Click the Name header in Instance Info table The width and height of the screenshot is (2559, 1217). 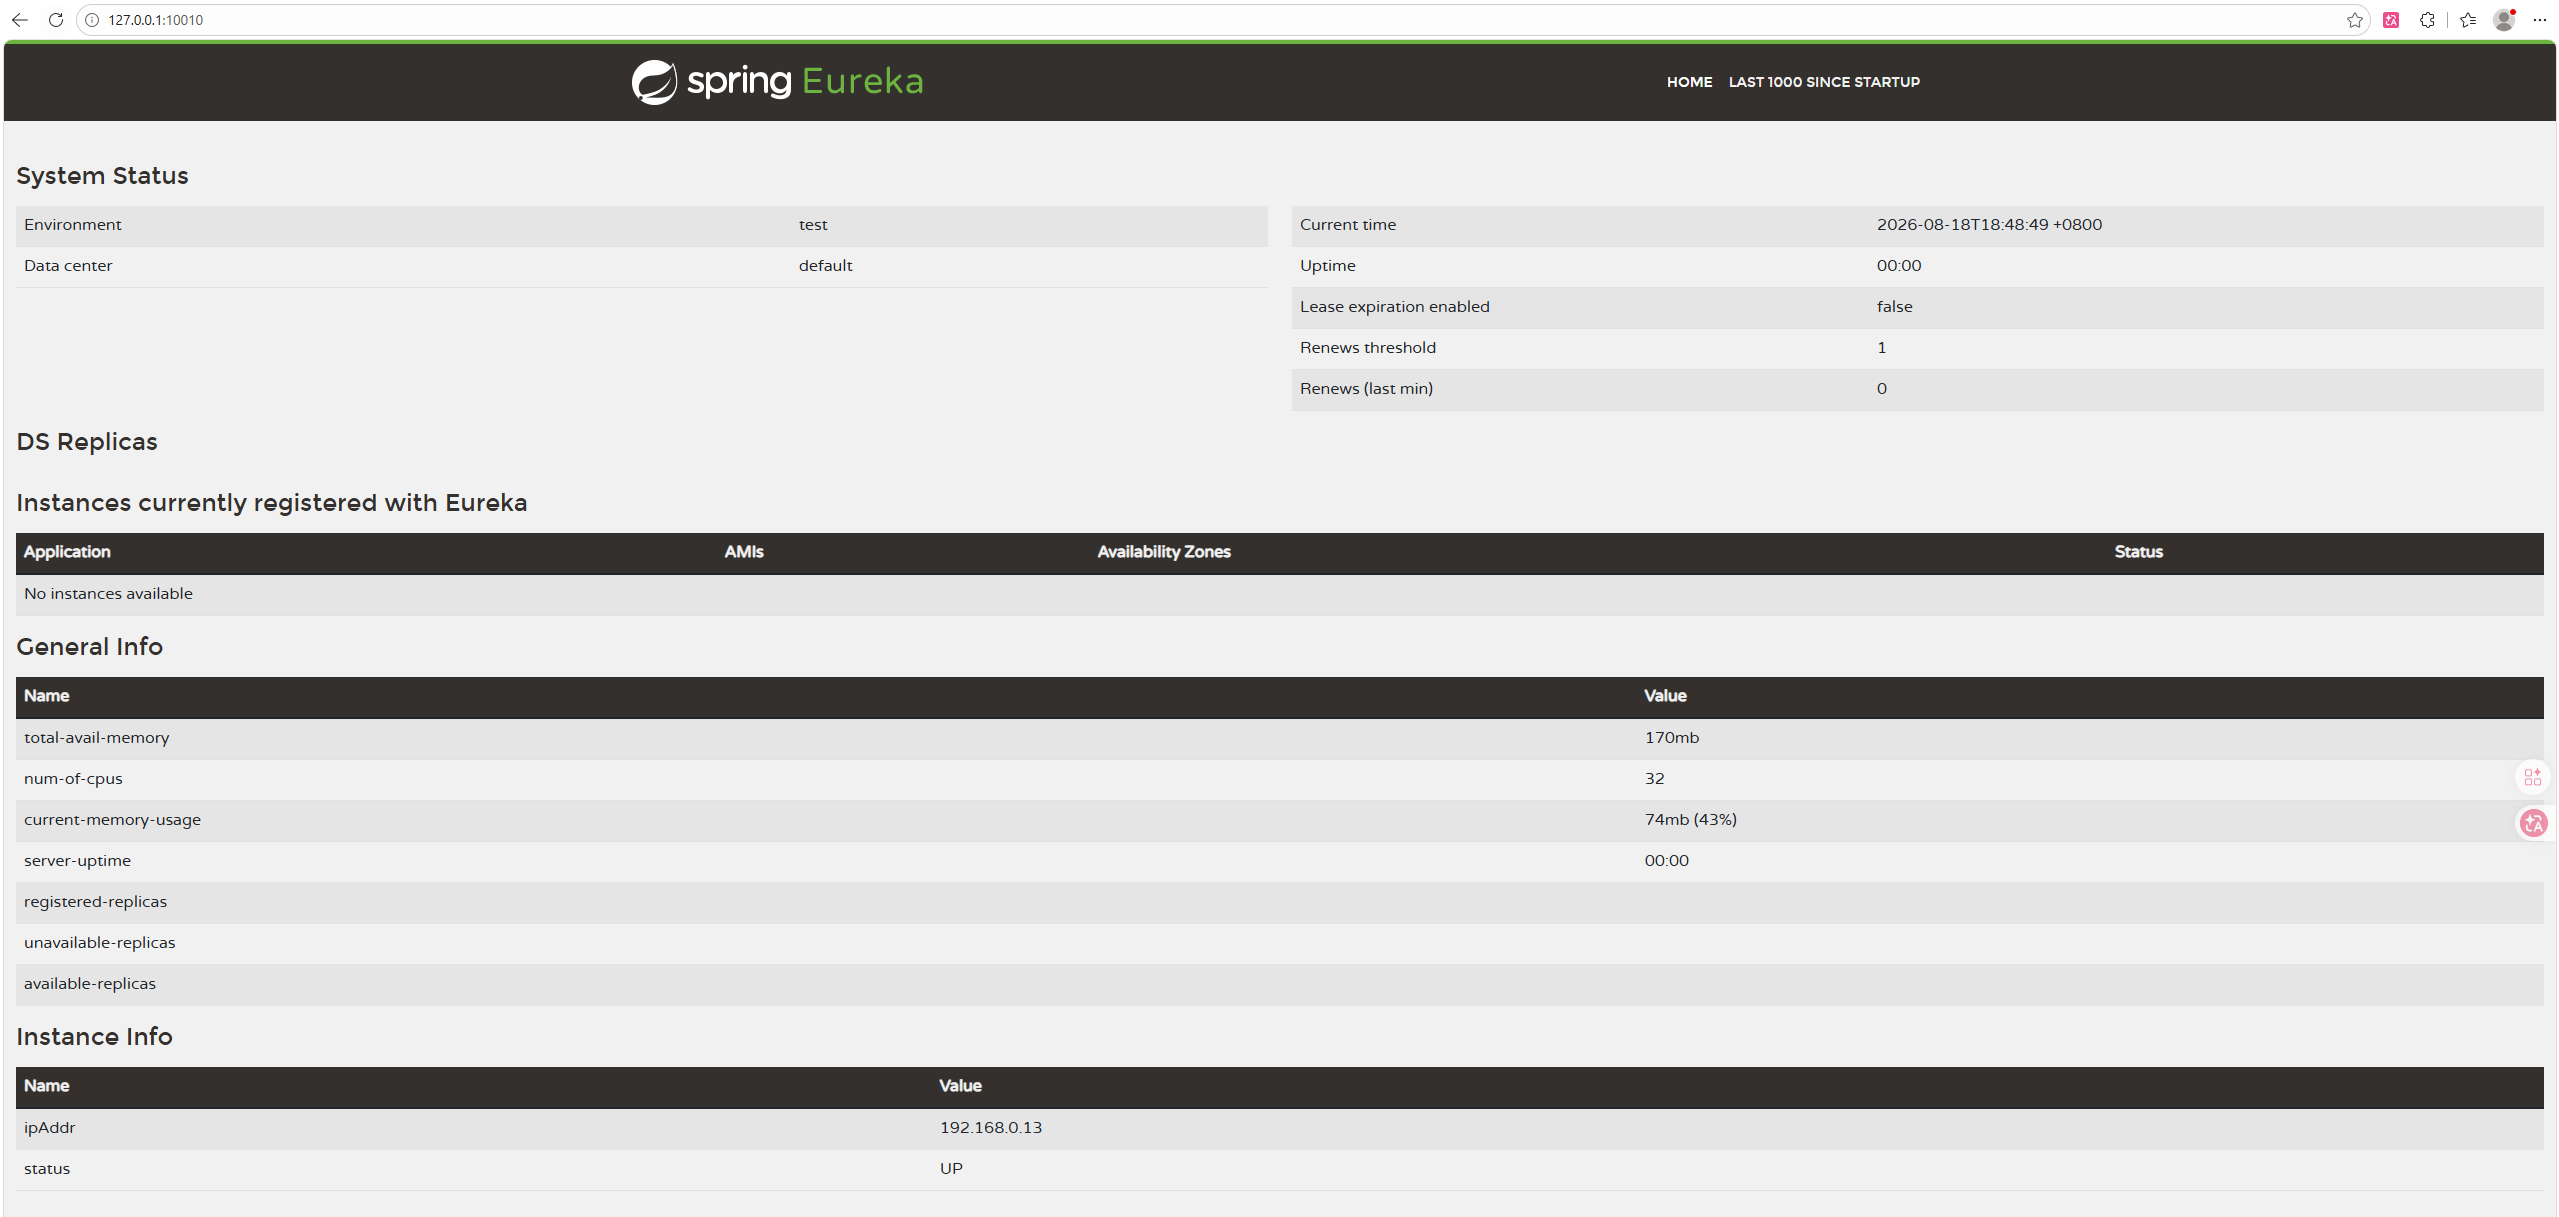coord(46,1086)
